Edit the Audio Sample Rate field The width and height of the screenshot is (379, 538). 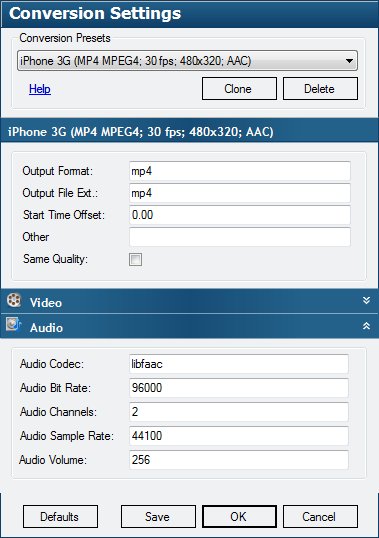tap(239, 436)
